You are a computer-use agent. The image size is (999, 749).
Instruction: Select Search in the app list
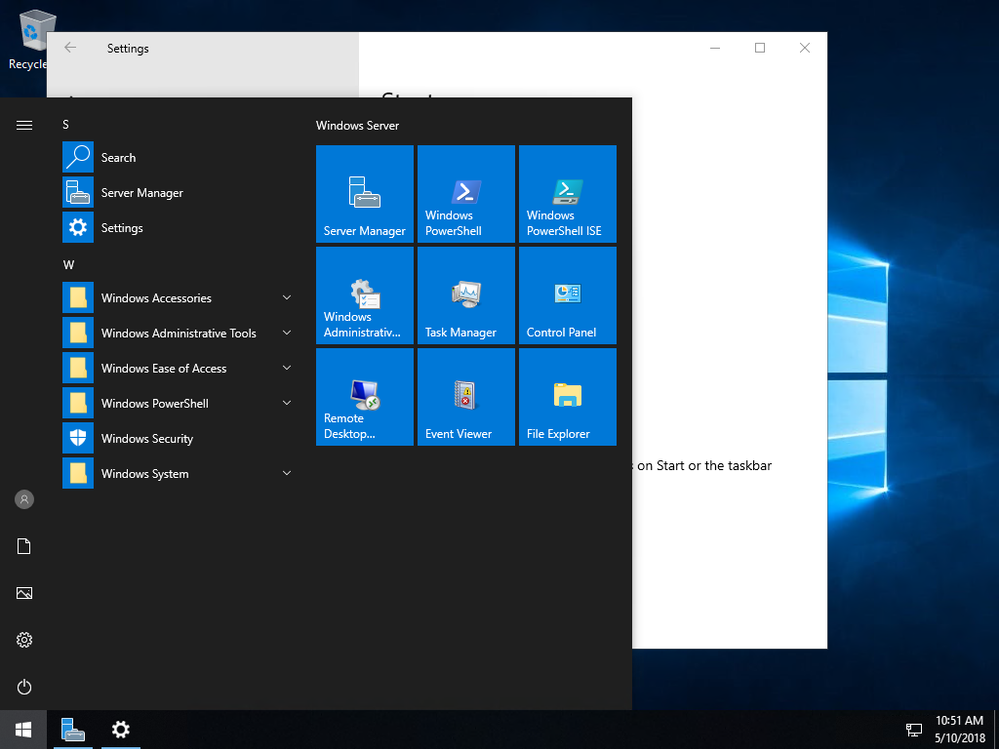tap(118, 158)
